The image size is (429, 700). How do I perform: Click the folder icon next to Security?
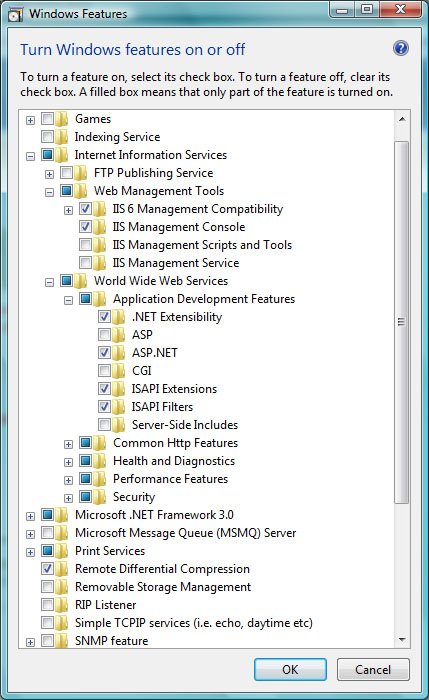100,497
